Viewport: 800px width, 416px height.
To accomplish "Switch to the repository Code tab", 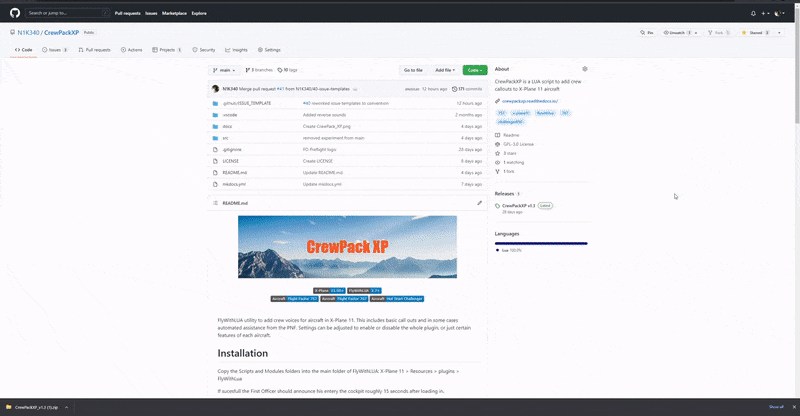I will pos(23,50).
